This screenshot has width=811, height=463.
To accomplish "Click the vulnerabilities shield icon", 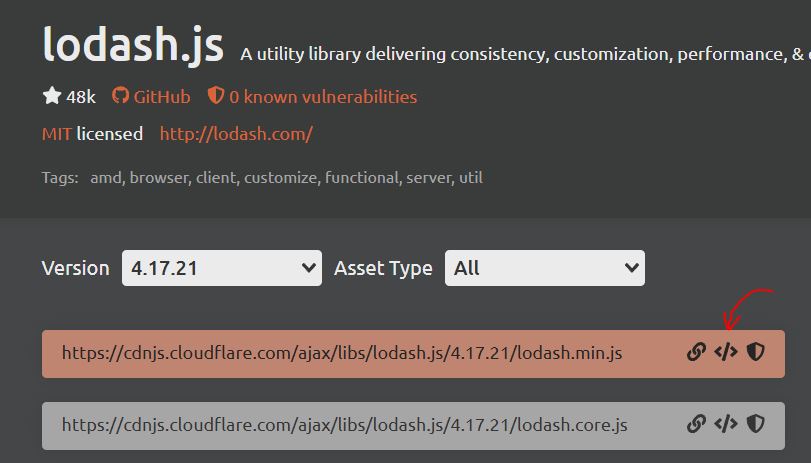I will point(215,96).
